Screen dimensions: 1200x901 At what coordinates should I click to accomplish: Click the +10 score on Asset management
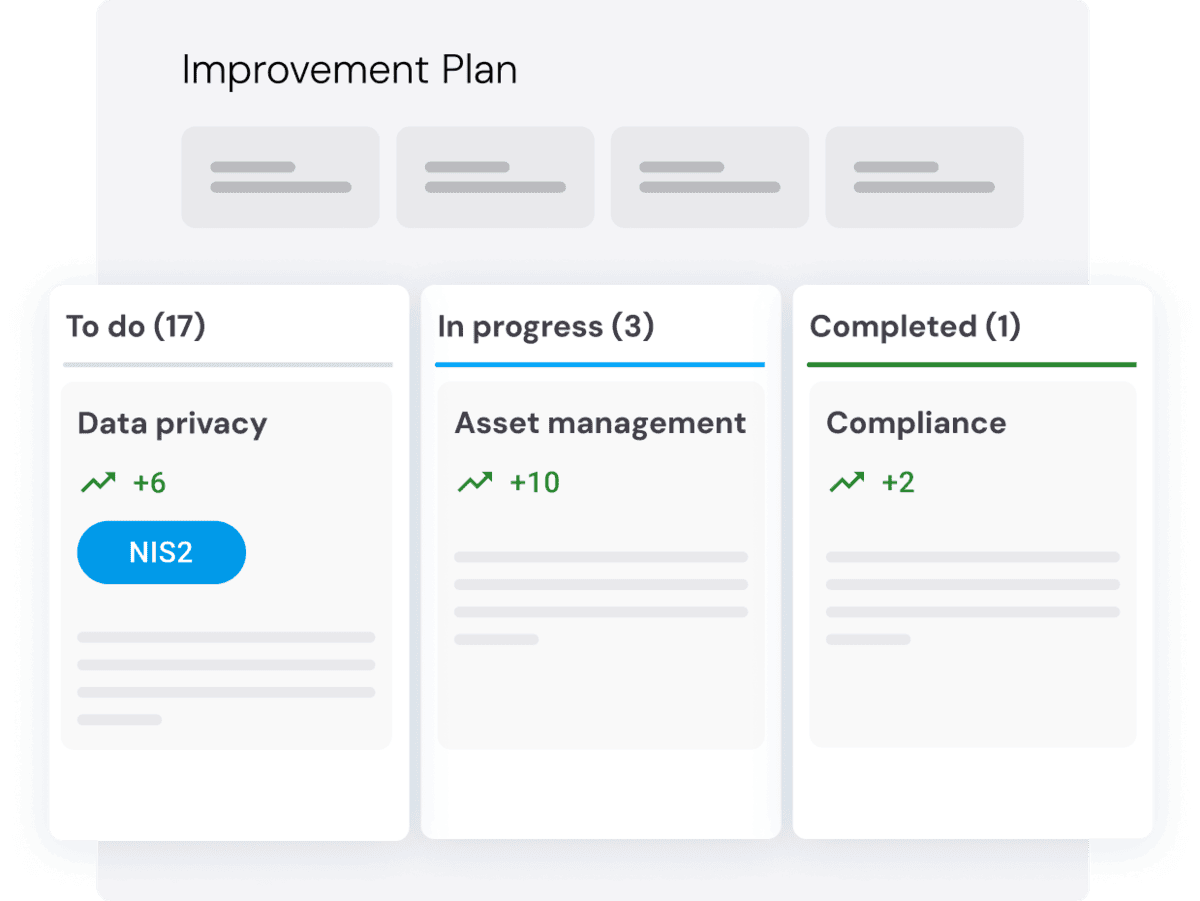tap(535, 483)
